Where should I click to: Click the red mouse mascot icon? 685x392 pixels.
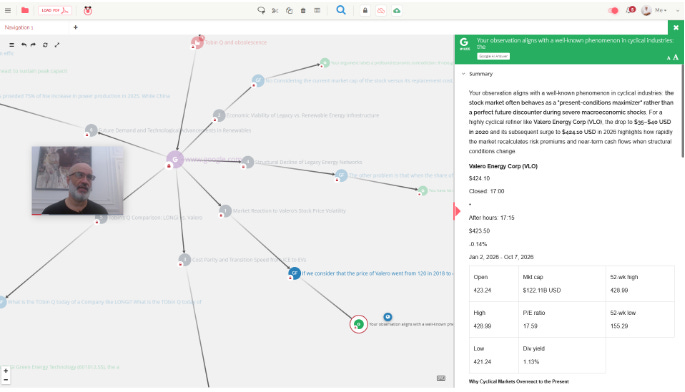(88, 10)
